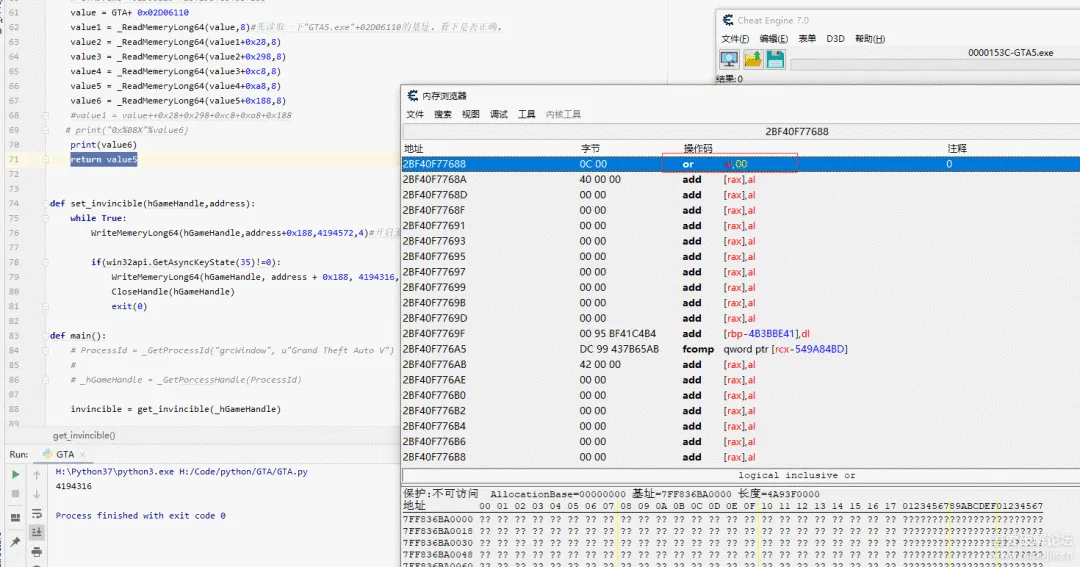This screenshot has width=1080, height=567.
Task: Click the Cheat Engine scan progress bar
Action: [x=935, y=65]
